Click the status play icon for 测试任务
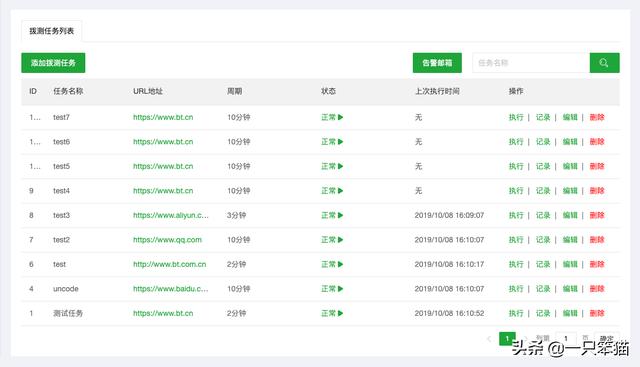The height and width of the screenshot is (367, 640). (x=340, y=314)
